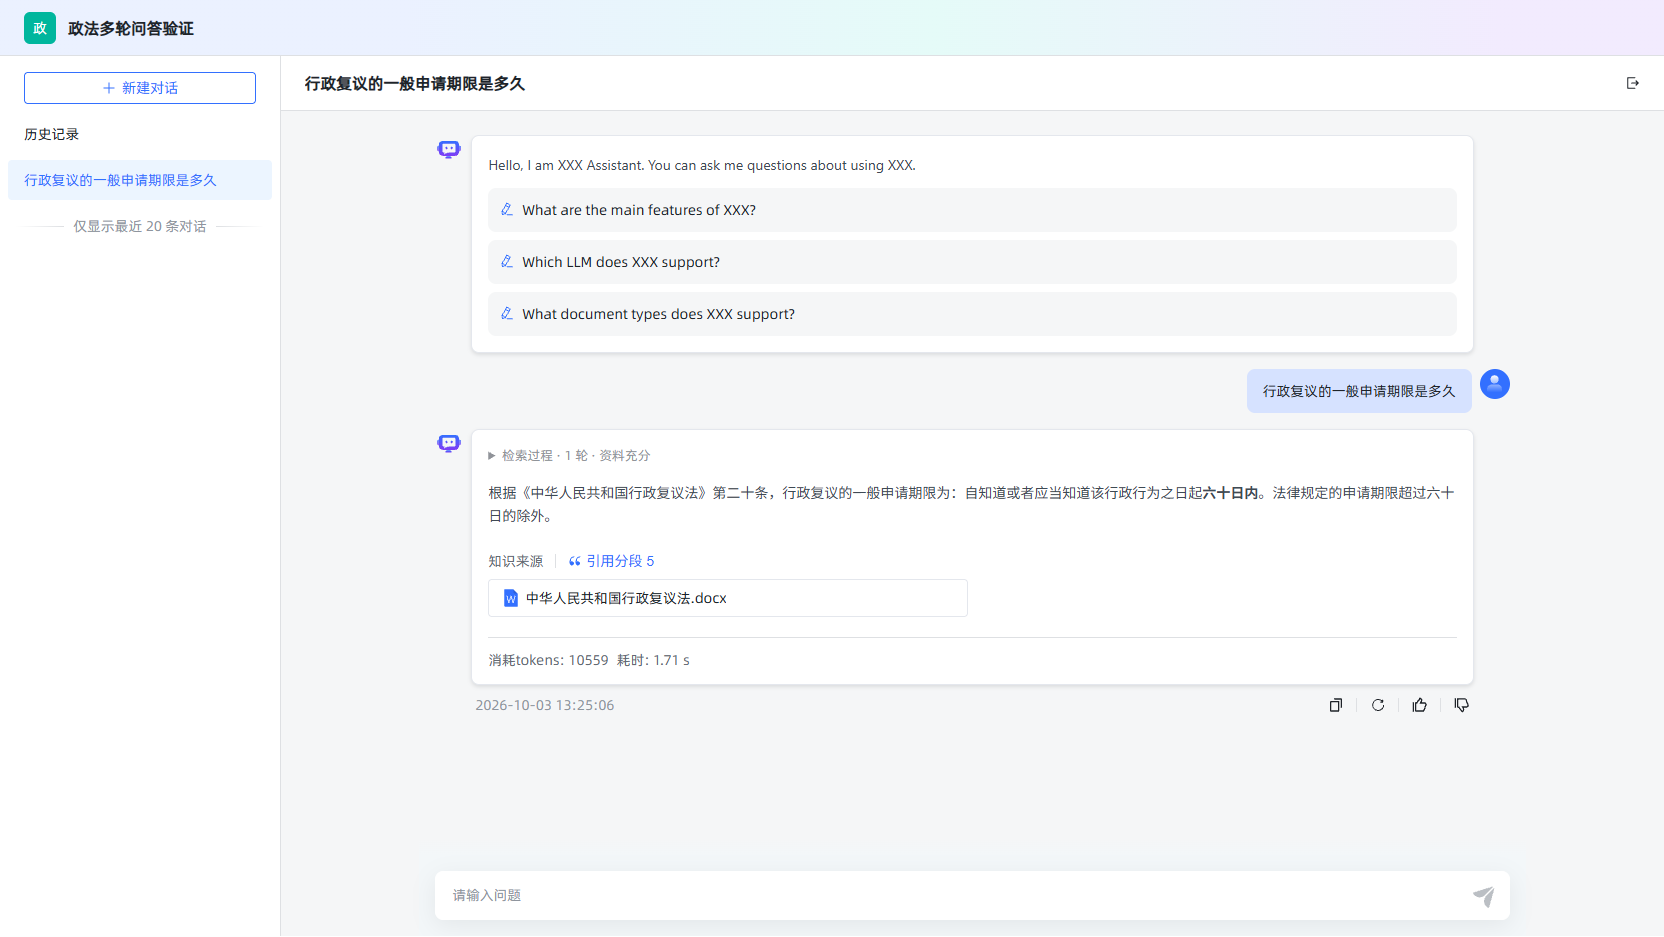Click the 仅显示最近 20 条对话 note
This screenshot has width=1664, height=937.
140,226
